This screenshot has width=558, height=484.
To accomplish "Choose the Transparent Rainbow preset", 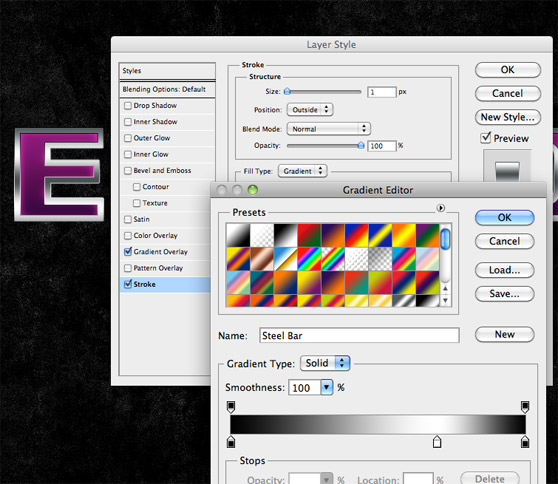I will [333, 259].
